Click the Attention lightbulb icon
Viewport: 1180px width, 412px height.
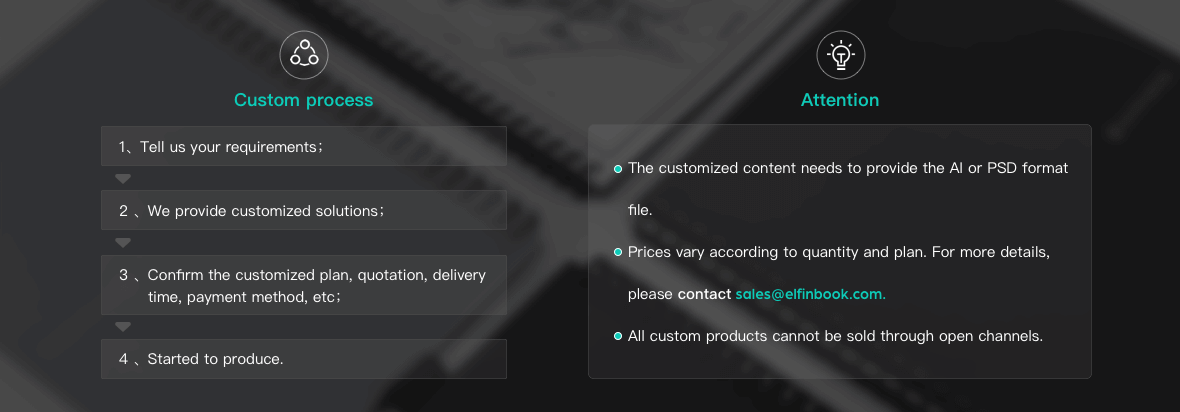click(840, 55)
